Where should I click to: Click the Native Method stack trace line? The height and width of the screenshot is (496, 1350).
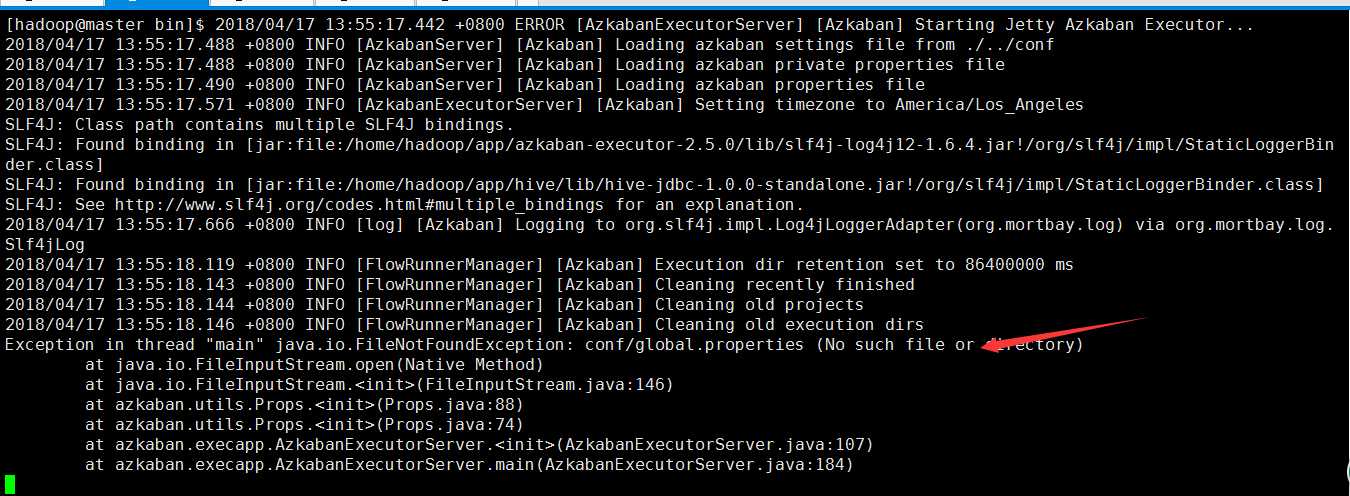pyautogui.click(x=314, y=364)
